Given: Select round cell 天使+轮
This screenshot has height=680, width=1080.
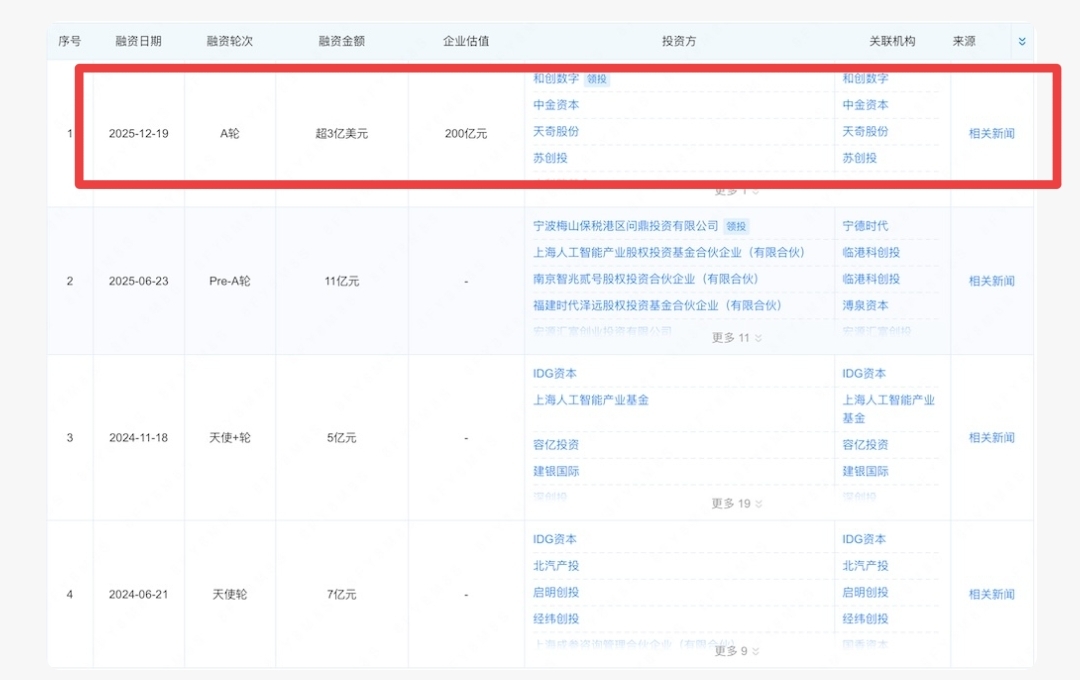Looking at the screenshot, I should click(x=230, y=437).
